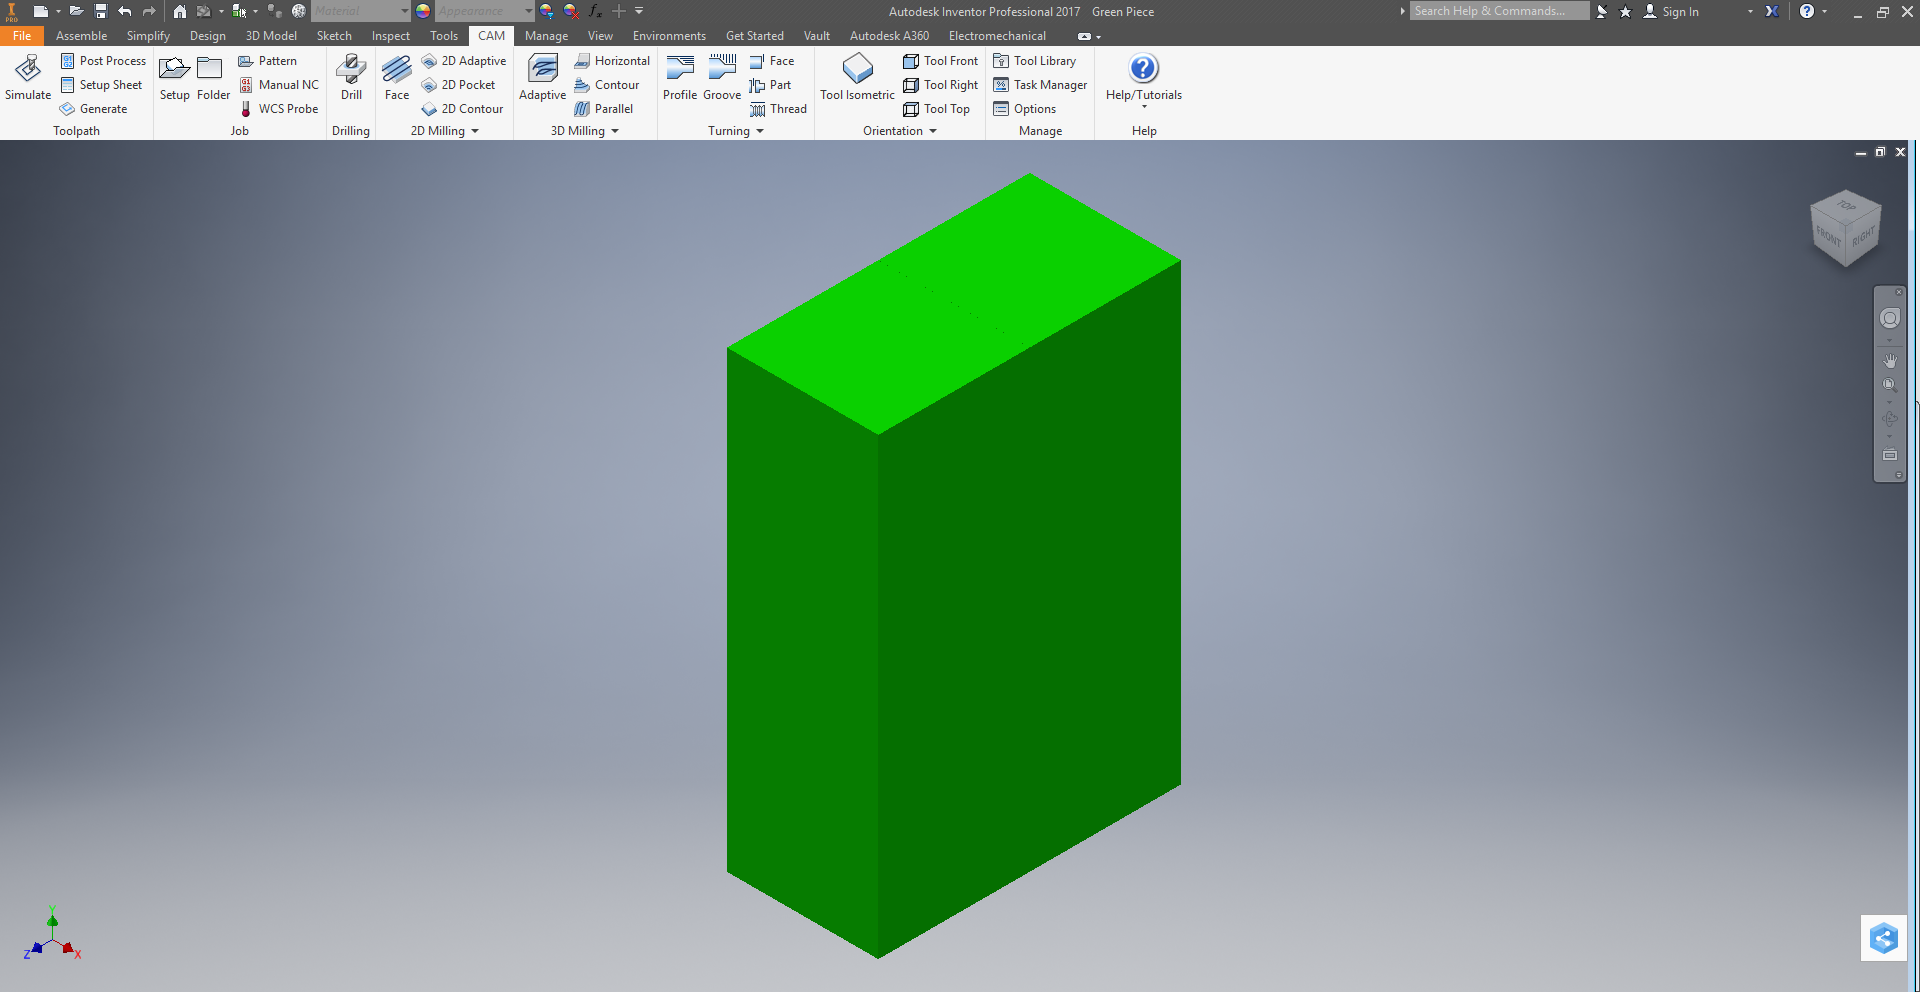Switch to the Manage tab
Image resolution: width=1920 pixels, height=992 pixels.
tap(546, 36)
